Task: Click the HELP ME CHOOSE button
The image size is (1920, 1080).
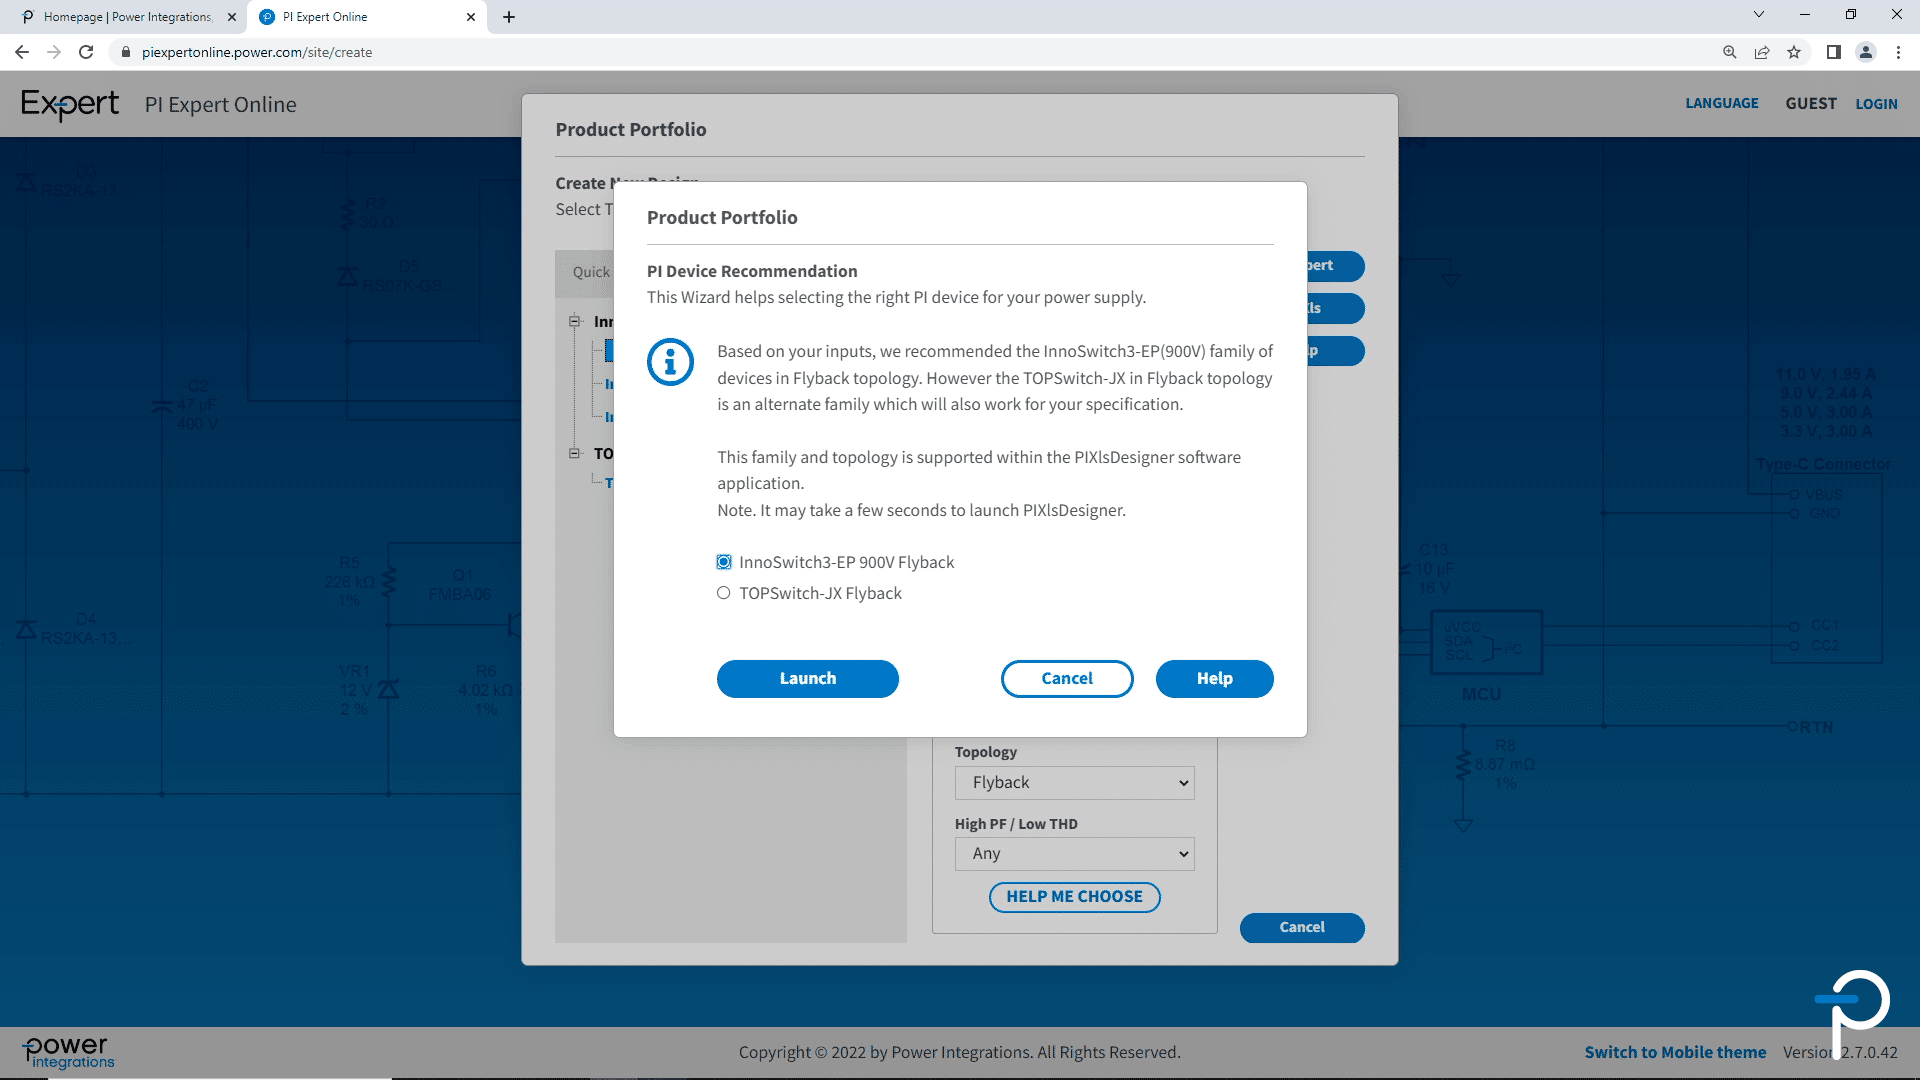Action: [x=1074, y=897]
